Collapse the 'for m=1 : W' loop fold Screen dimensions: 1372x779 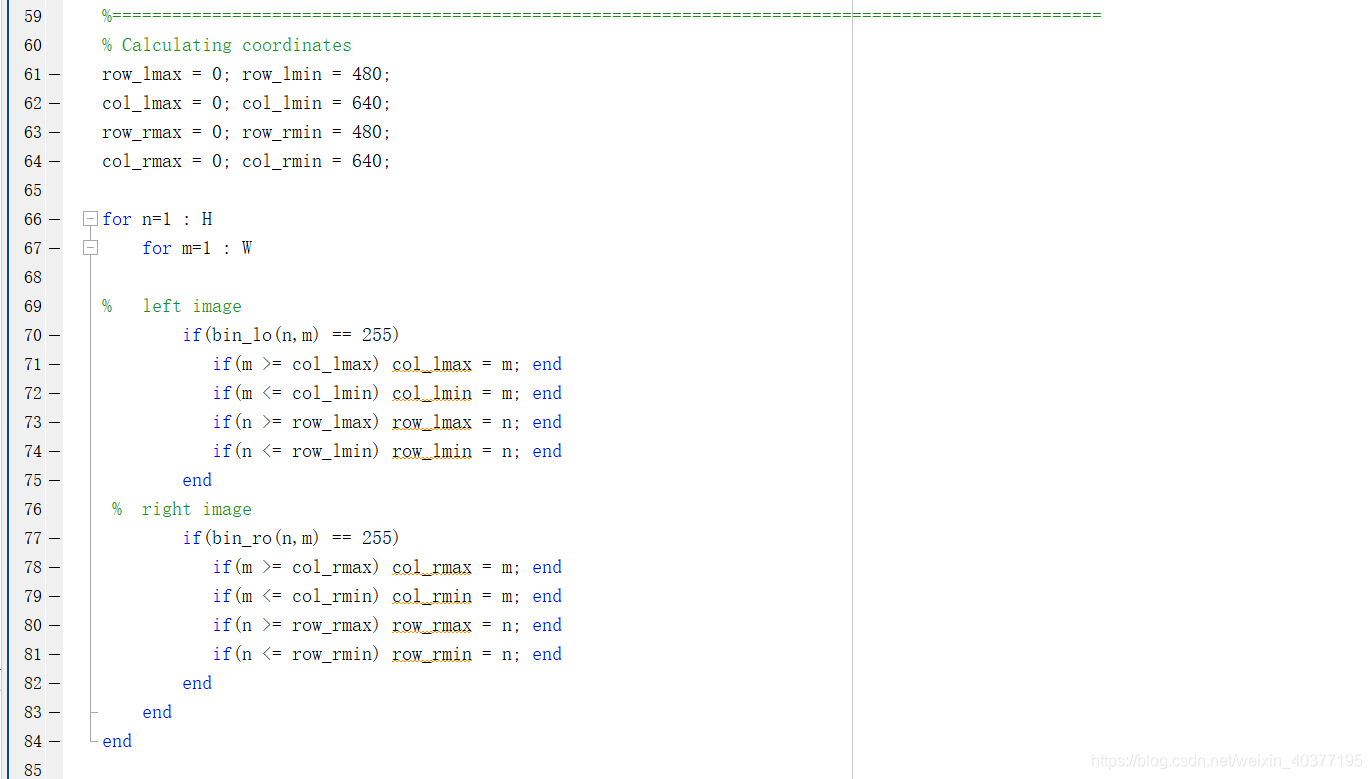[90, 248]
